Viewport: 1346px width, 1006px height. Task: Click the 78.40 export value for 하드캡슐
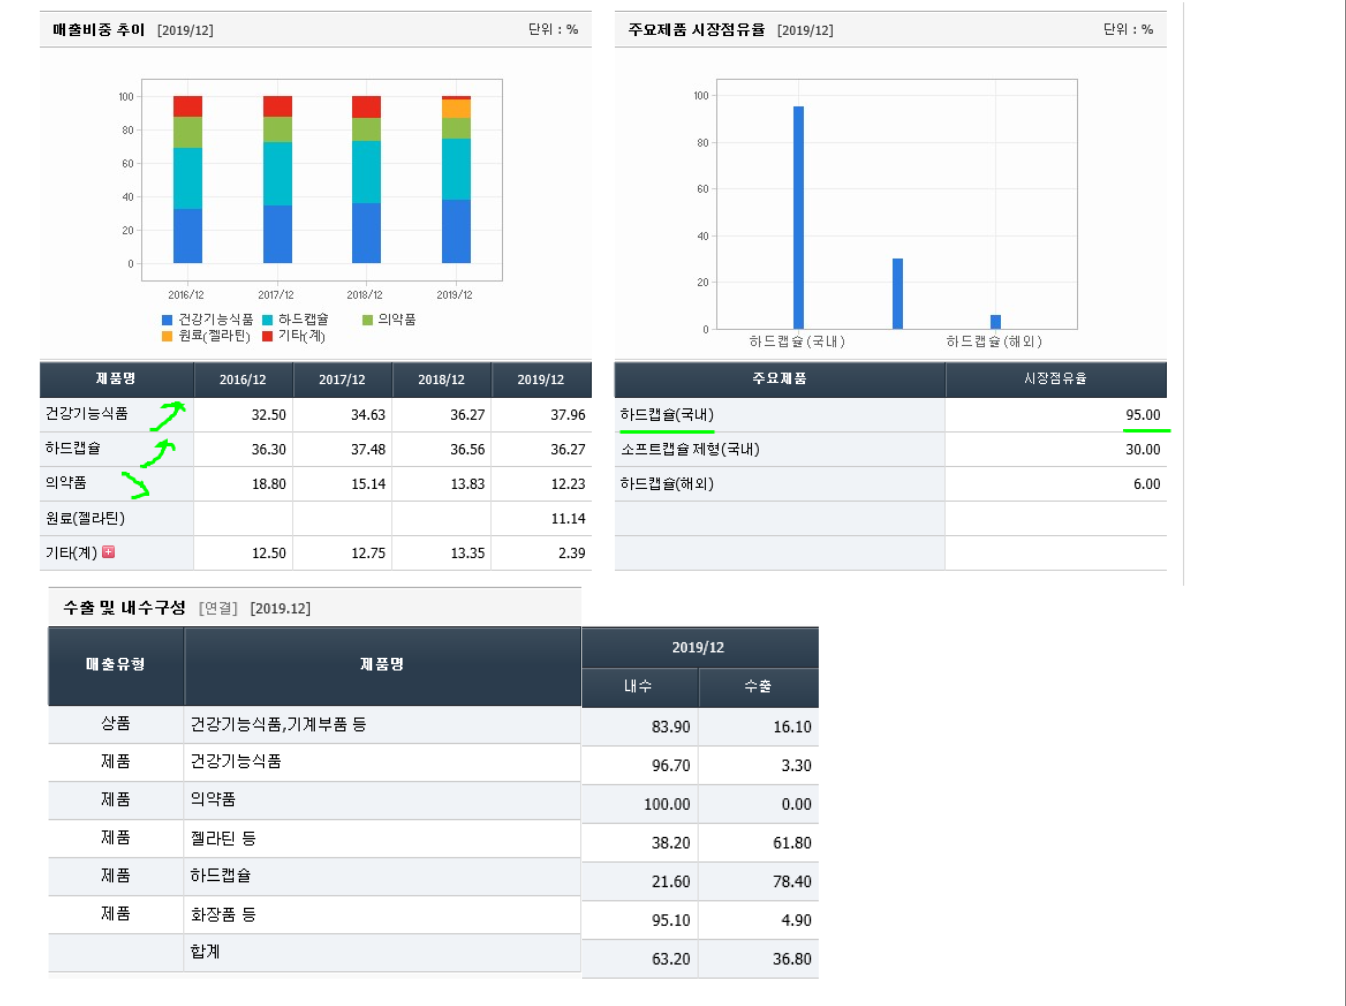click(792, 882)
